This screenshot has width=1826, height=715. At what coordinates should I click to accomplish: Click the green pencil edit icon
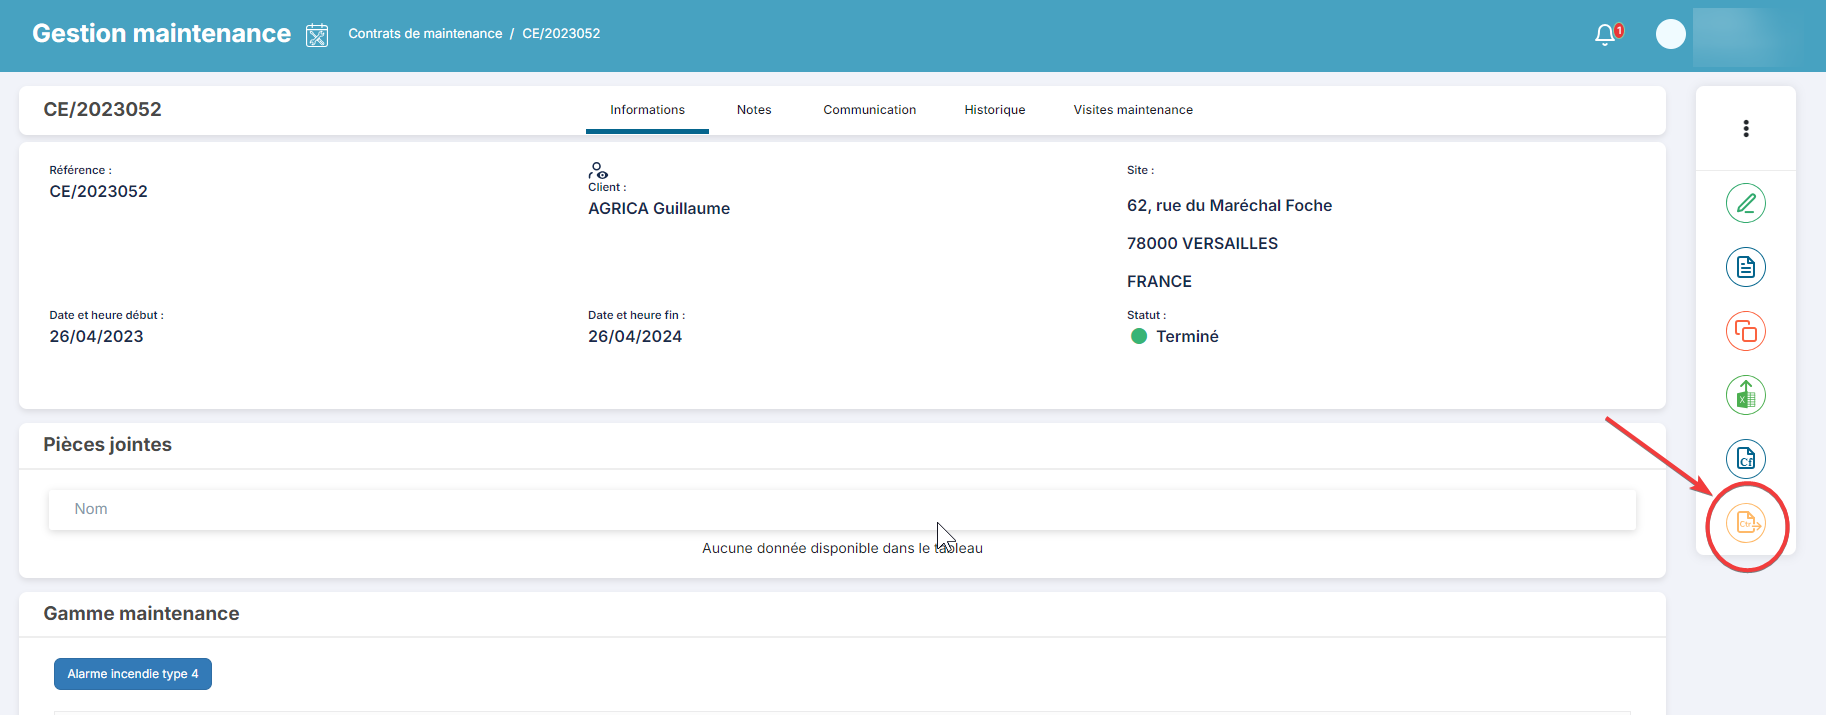(1745, 204)
